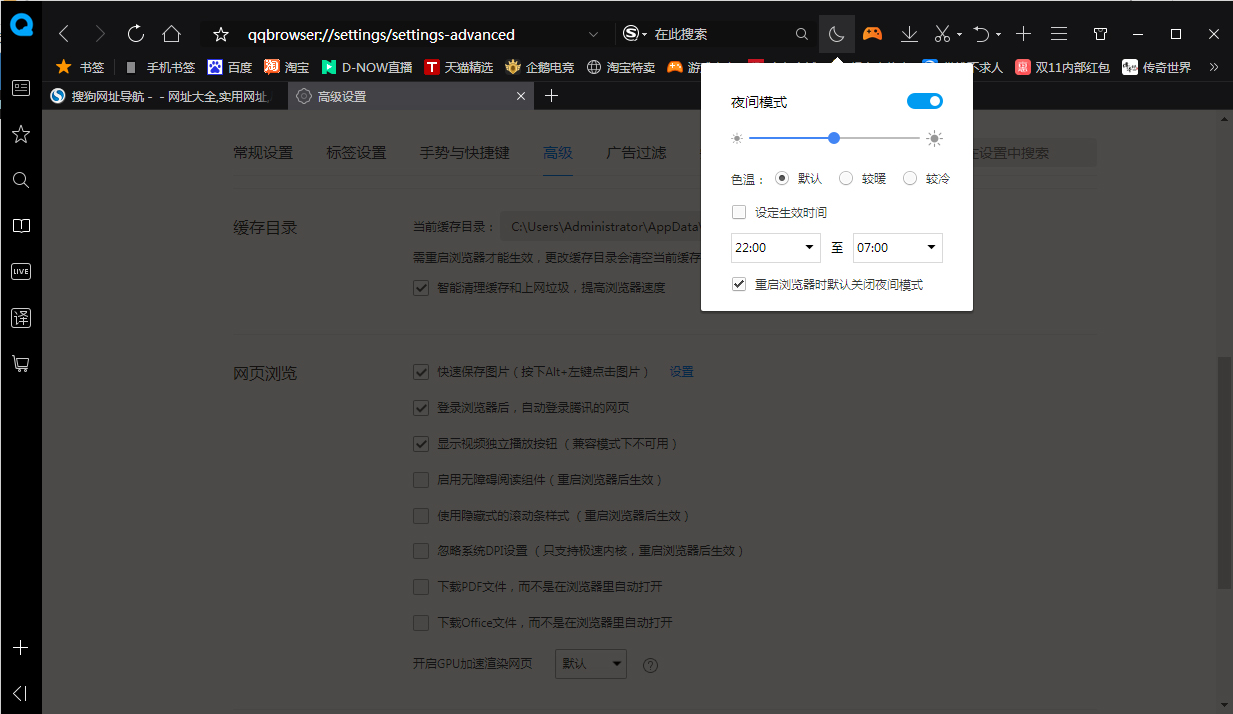
Task: Uncheck 下载PDF文件 option
Action: pyautogui.click(x=421, y=587)
